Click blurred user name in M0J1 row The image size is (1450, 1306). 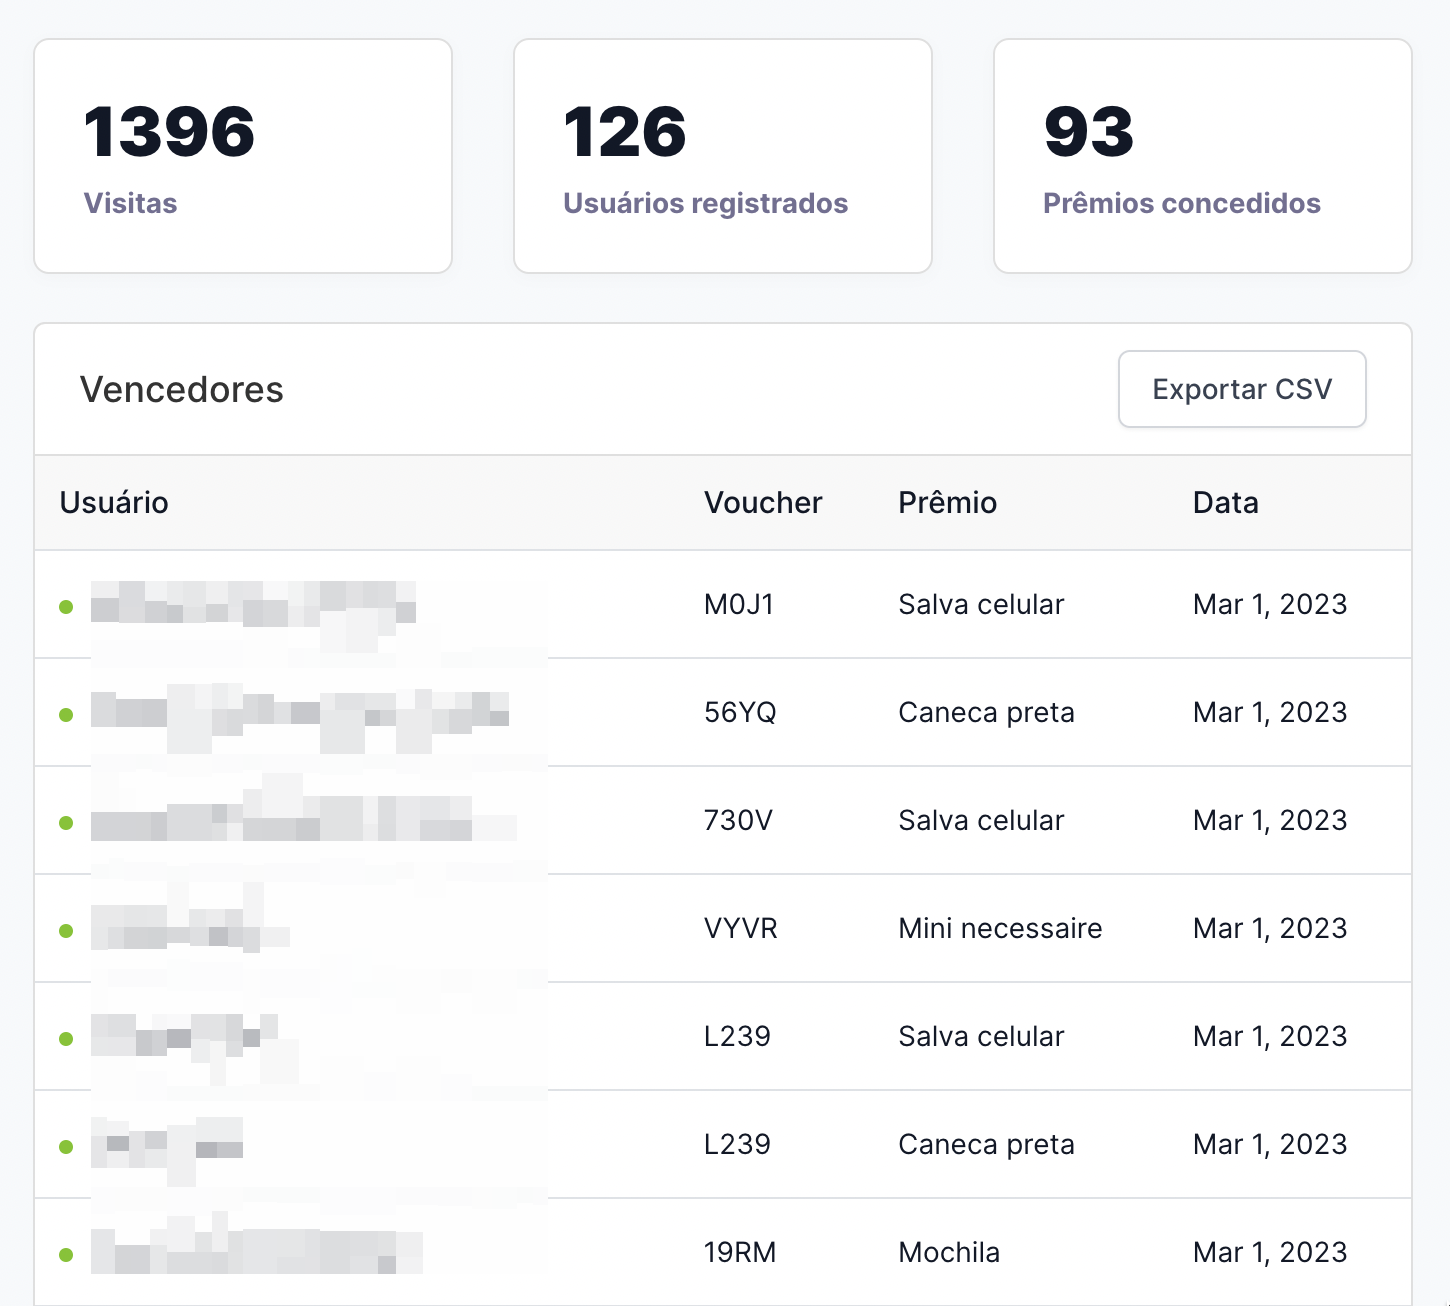253,603
